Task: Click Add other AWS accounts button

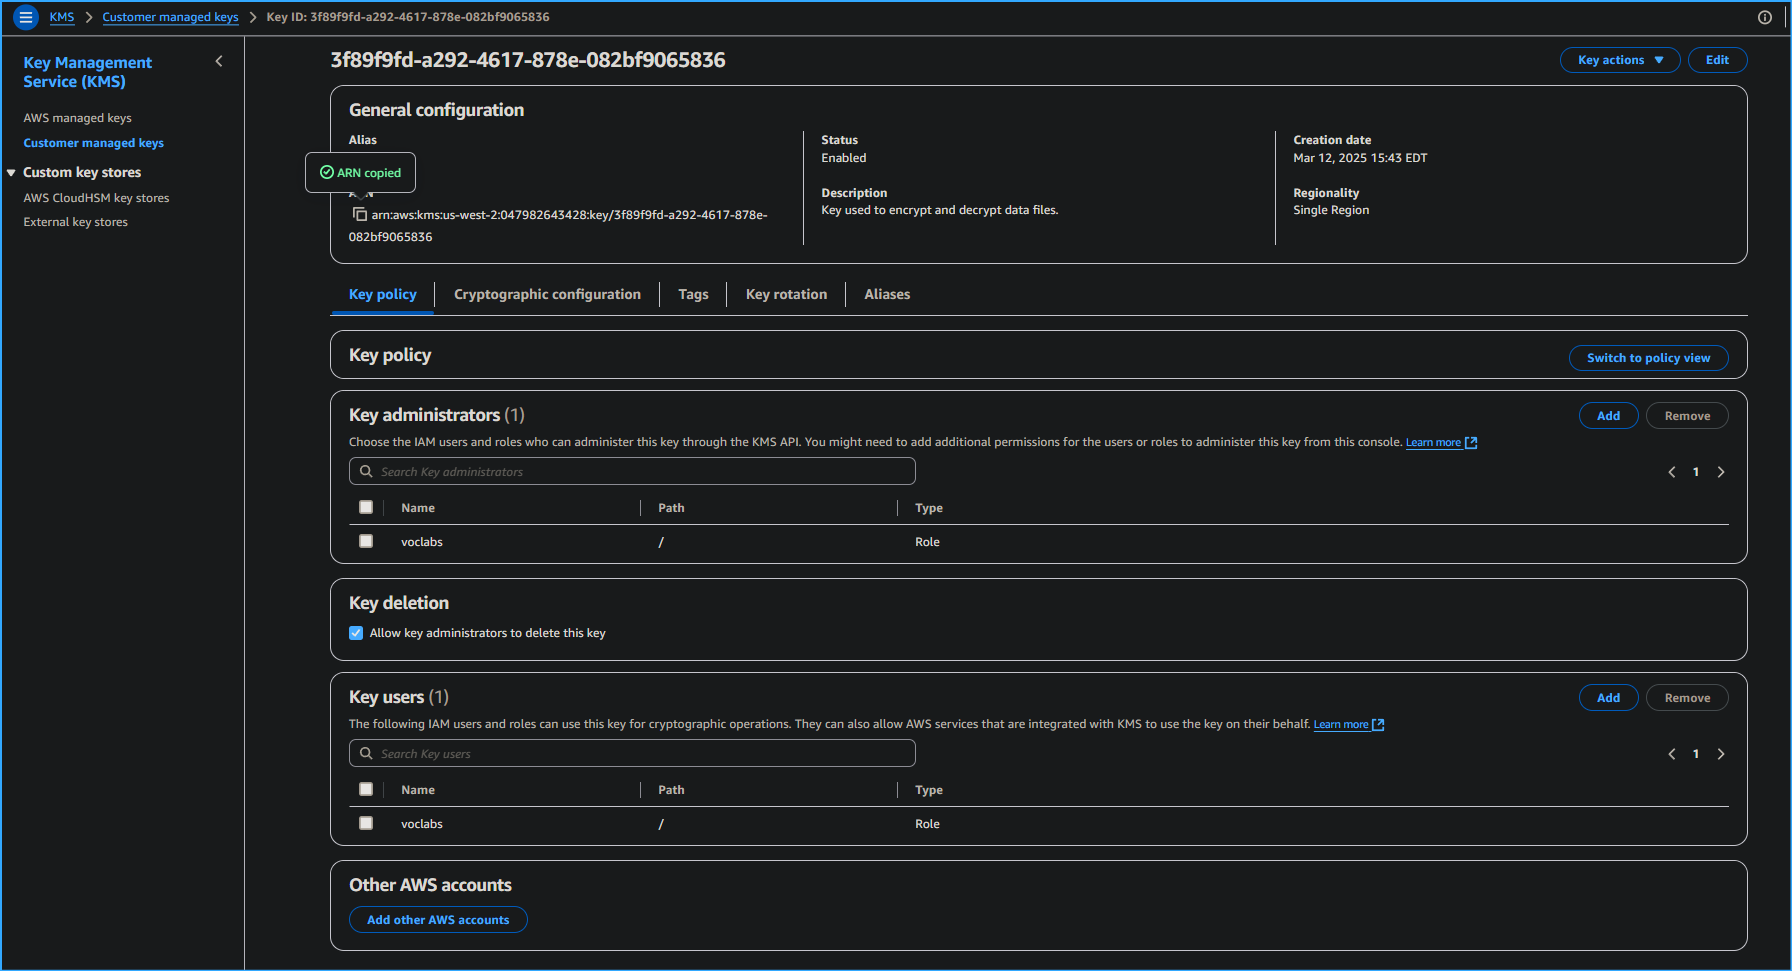Action: (x=438, y=920)
